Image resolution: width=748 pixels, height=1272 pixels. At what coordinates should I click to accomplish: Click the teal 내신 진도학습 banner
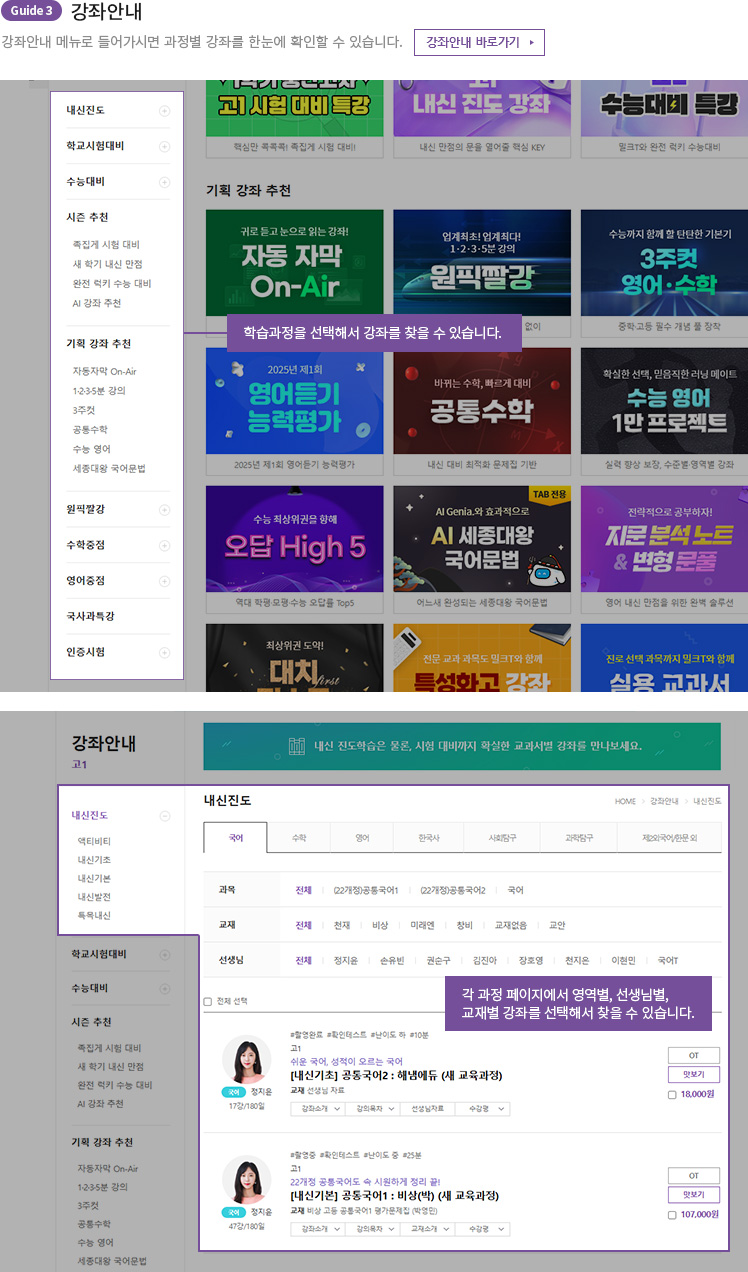point(462,746)
